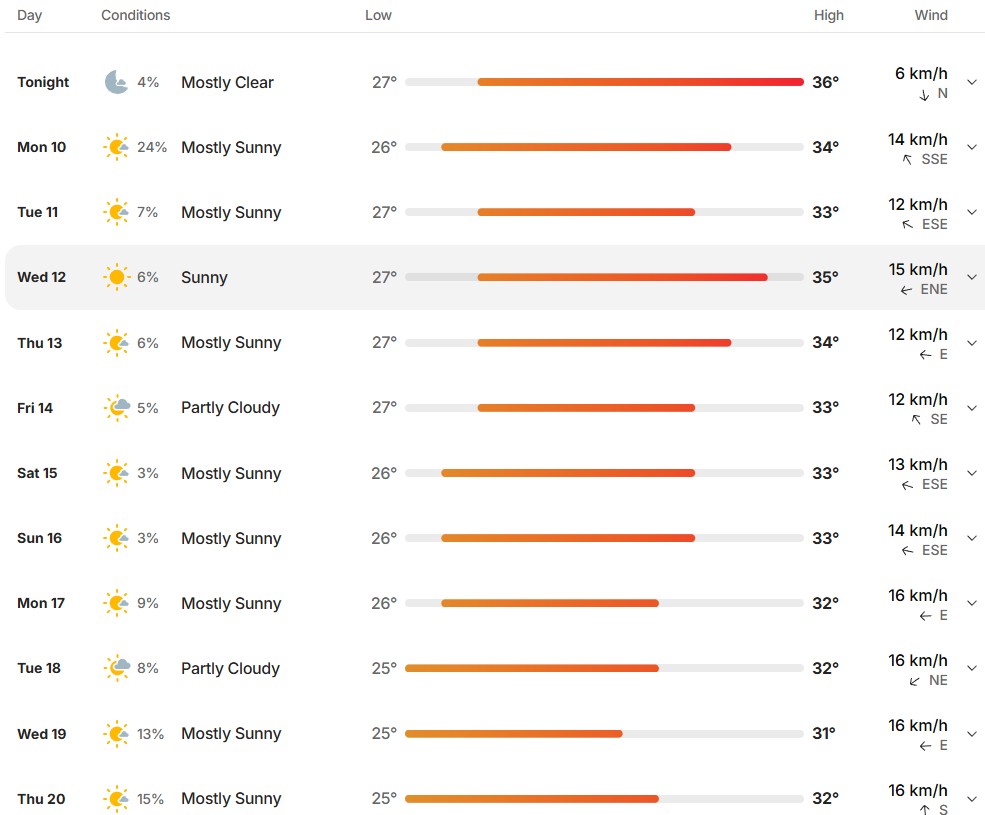
Task: Click the moon icon for Tonight
Action: [116, 82]
